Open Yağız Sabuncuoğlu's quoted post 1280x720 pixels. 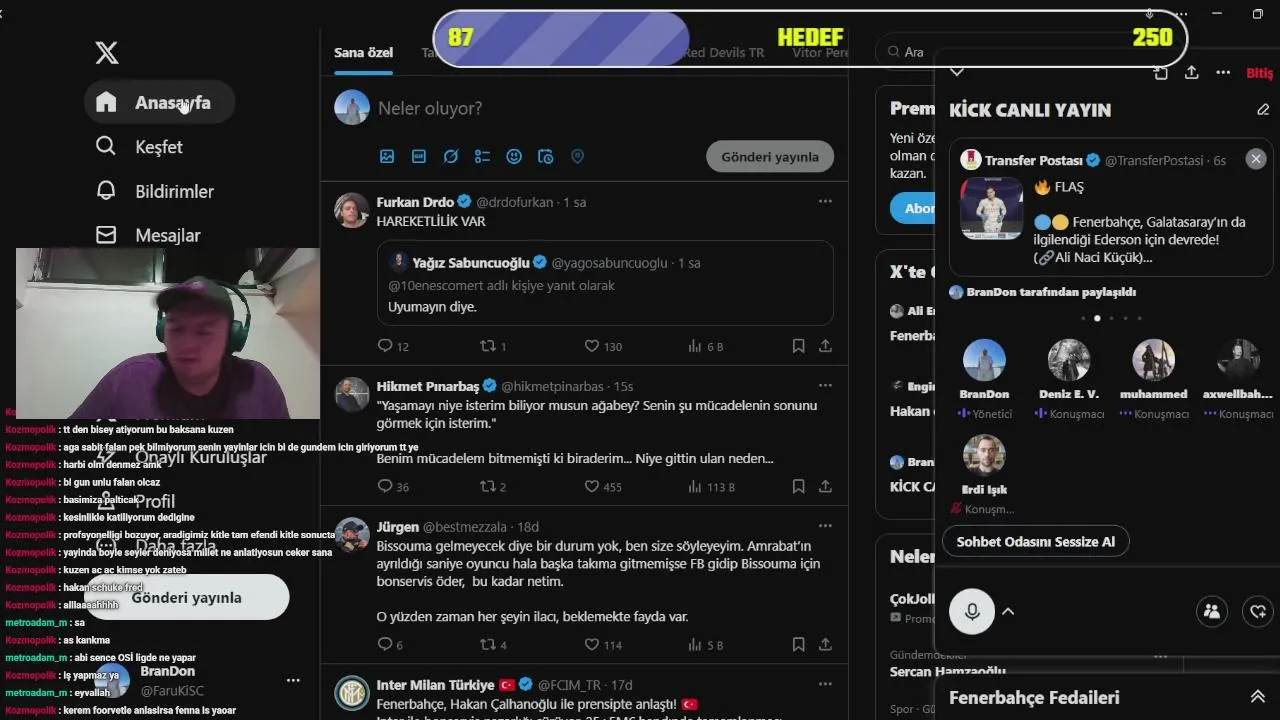tap(605, 283)
